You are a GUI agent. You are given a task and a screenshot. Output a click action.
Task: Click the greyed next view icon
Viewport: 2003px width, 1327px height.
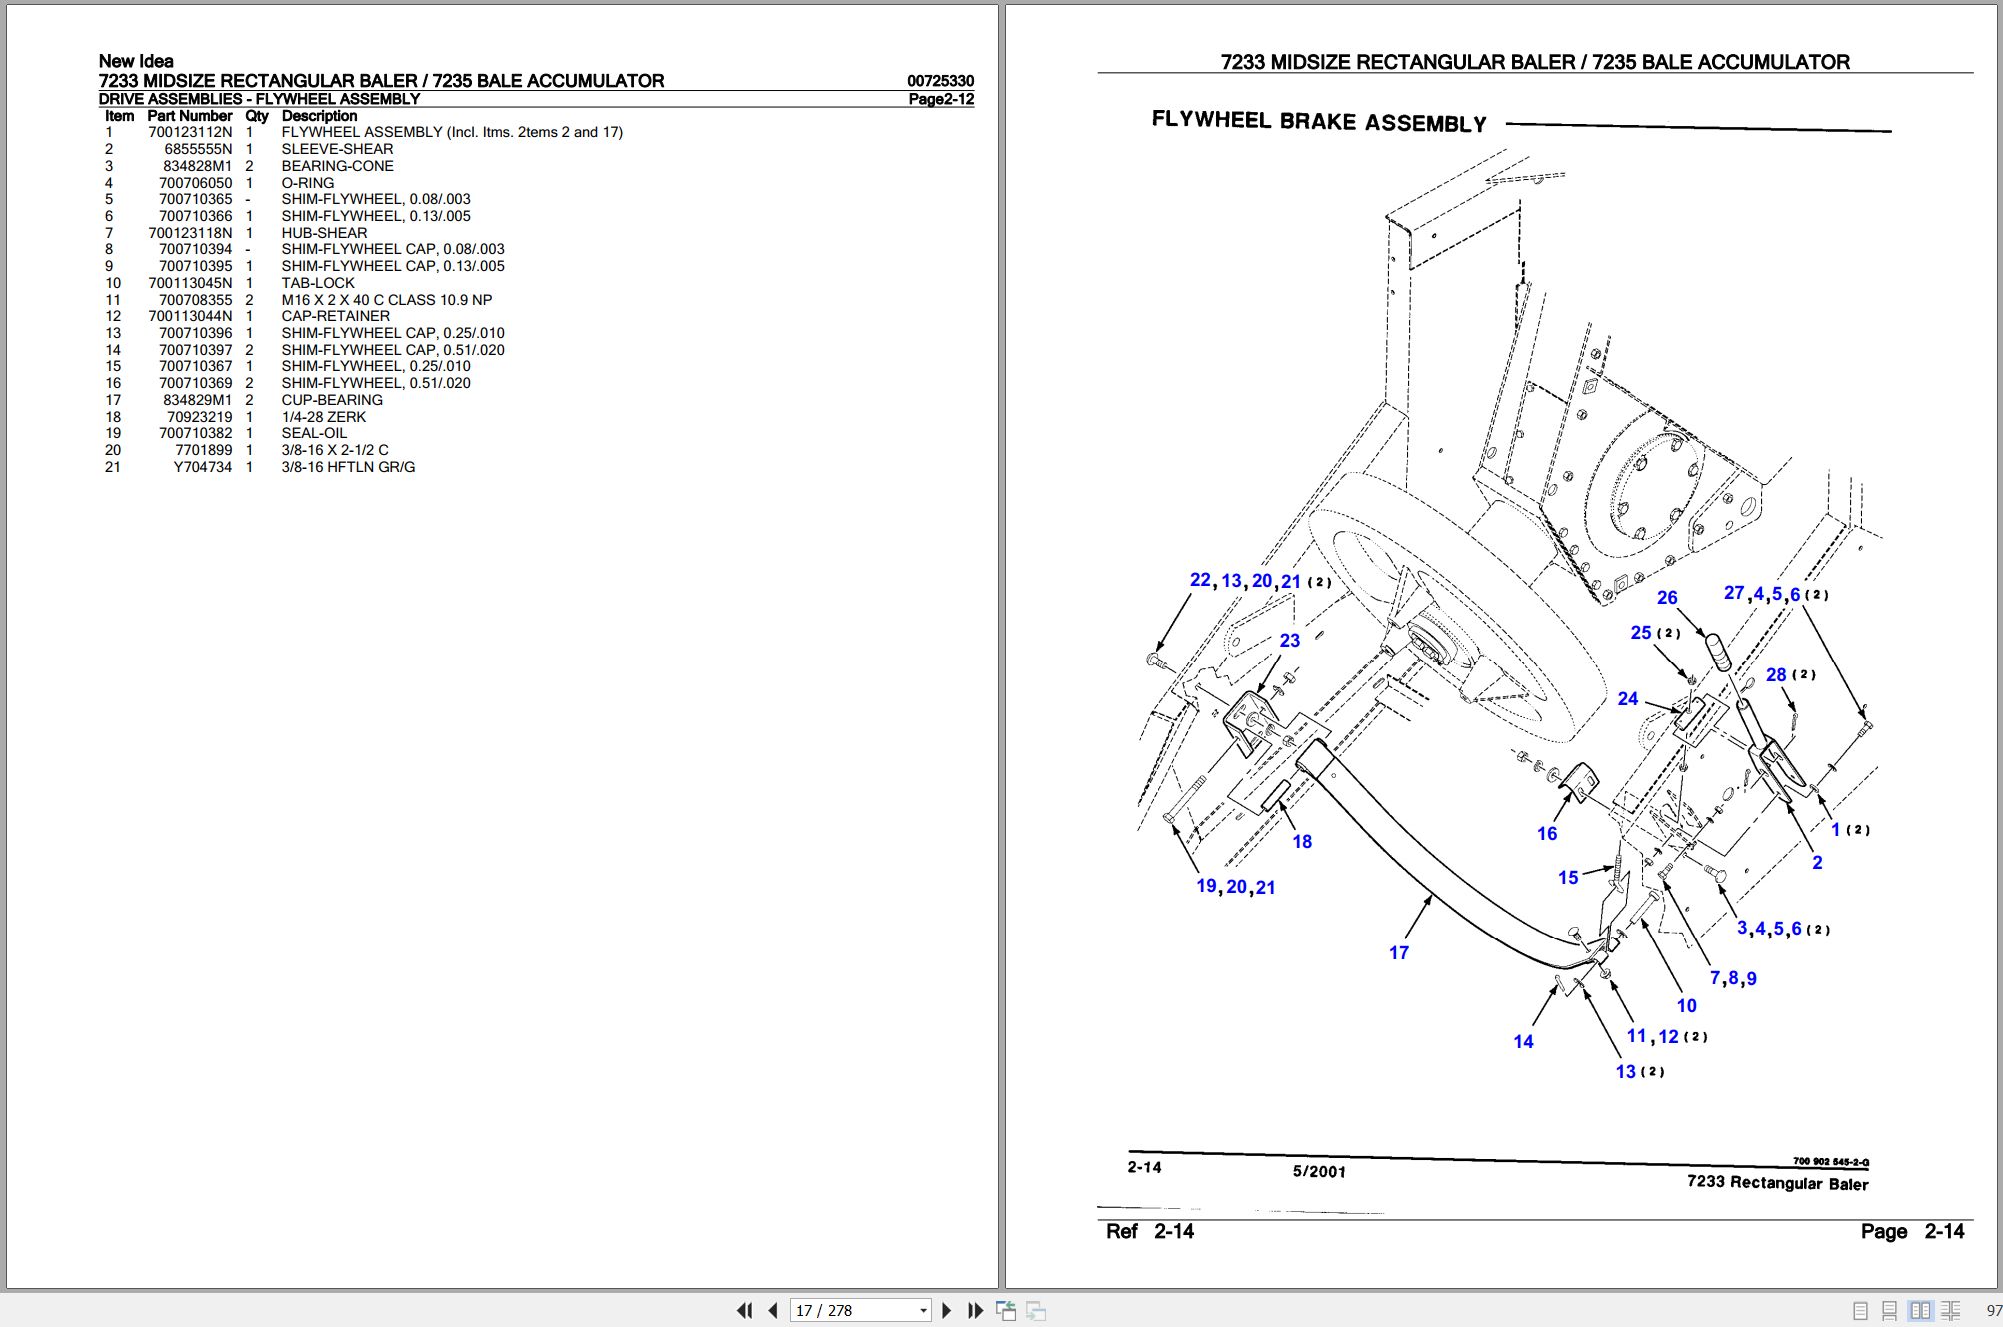coord(1036,1310)
